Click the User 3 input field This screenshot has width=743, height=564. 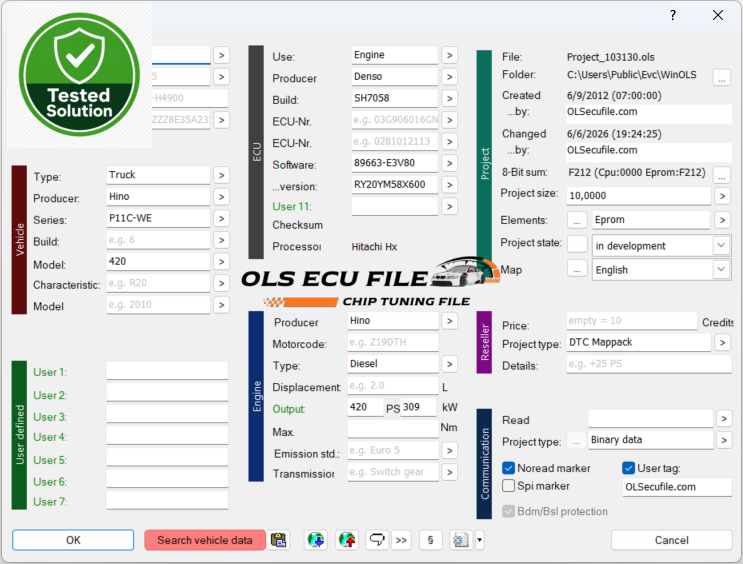pyautogui.click(x=167, y=414)
